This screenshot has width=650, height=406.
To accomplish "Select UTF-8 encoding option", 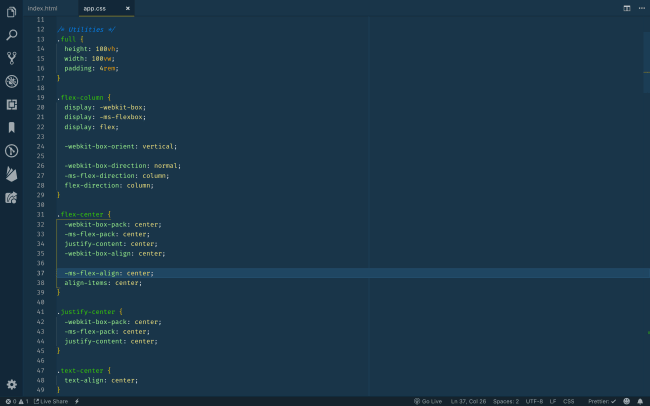I will click(x=534, y=401).
